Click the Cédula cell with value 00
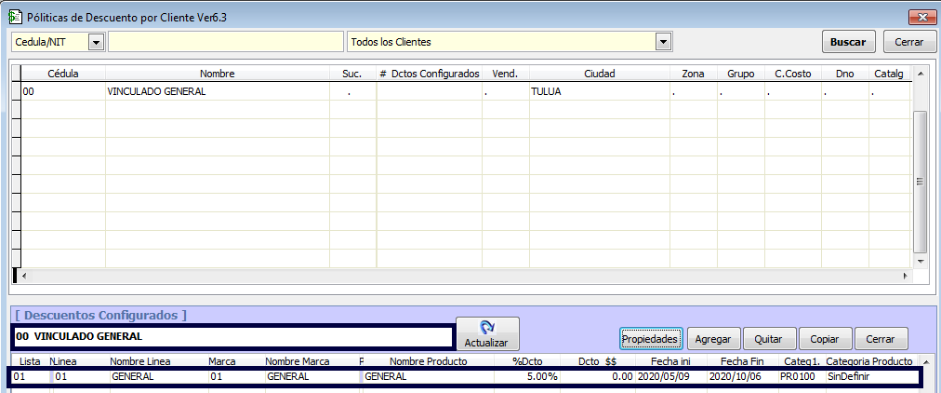 pos(64,92)
